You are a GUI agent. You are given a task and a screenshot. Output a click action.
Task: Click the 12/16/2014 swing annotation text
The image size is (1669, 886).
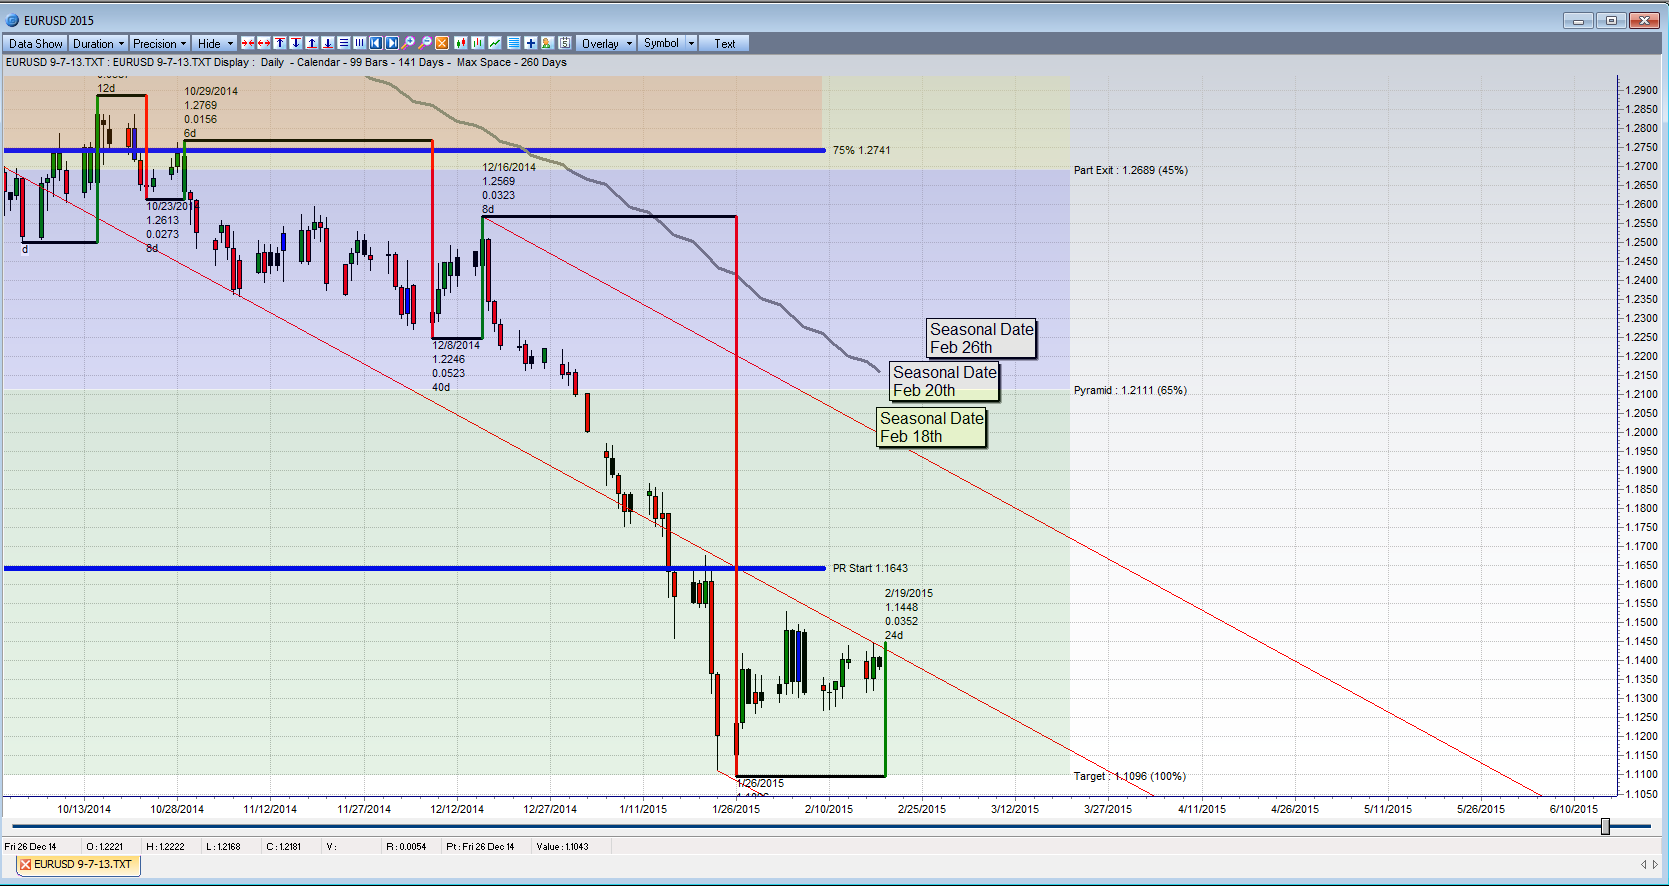tap(509, 188)
